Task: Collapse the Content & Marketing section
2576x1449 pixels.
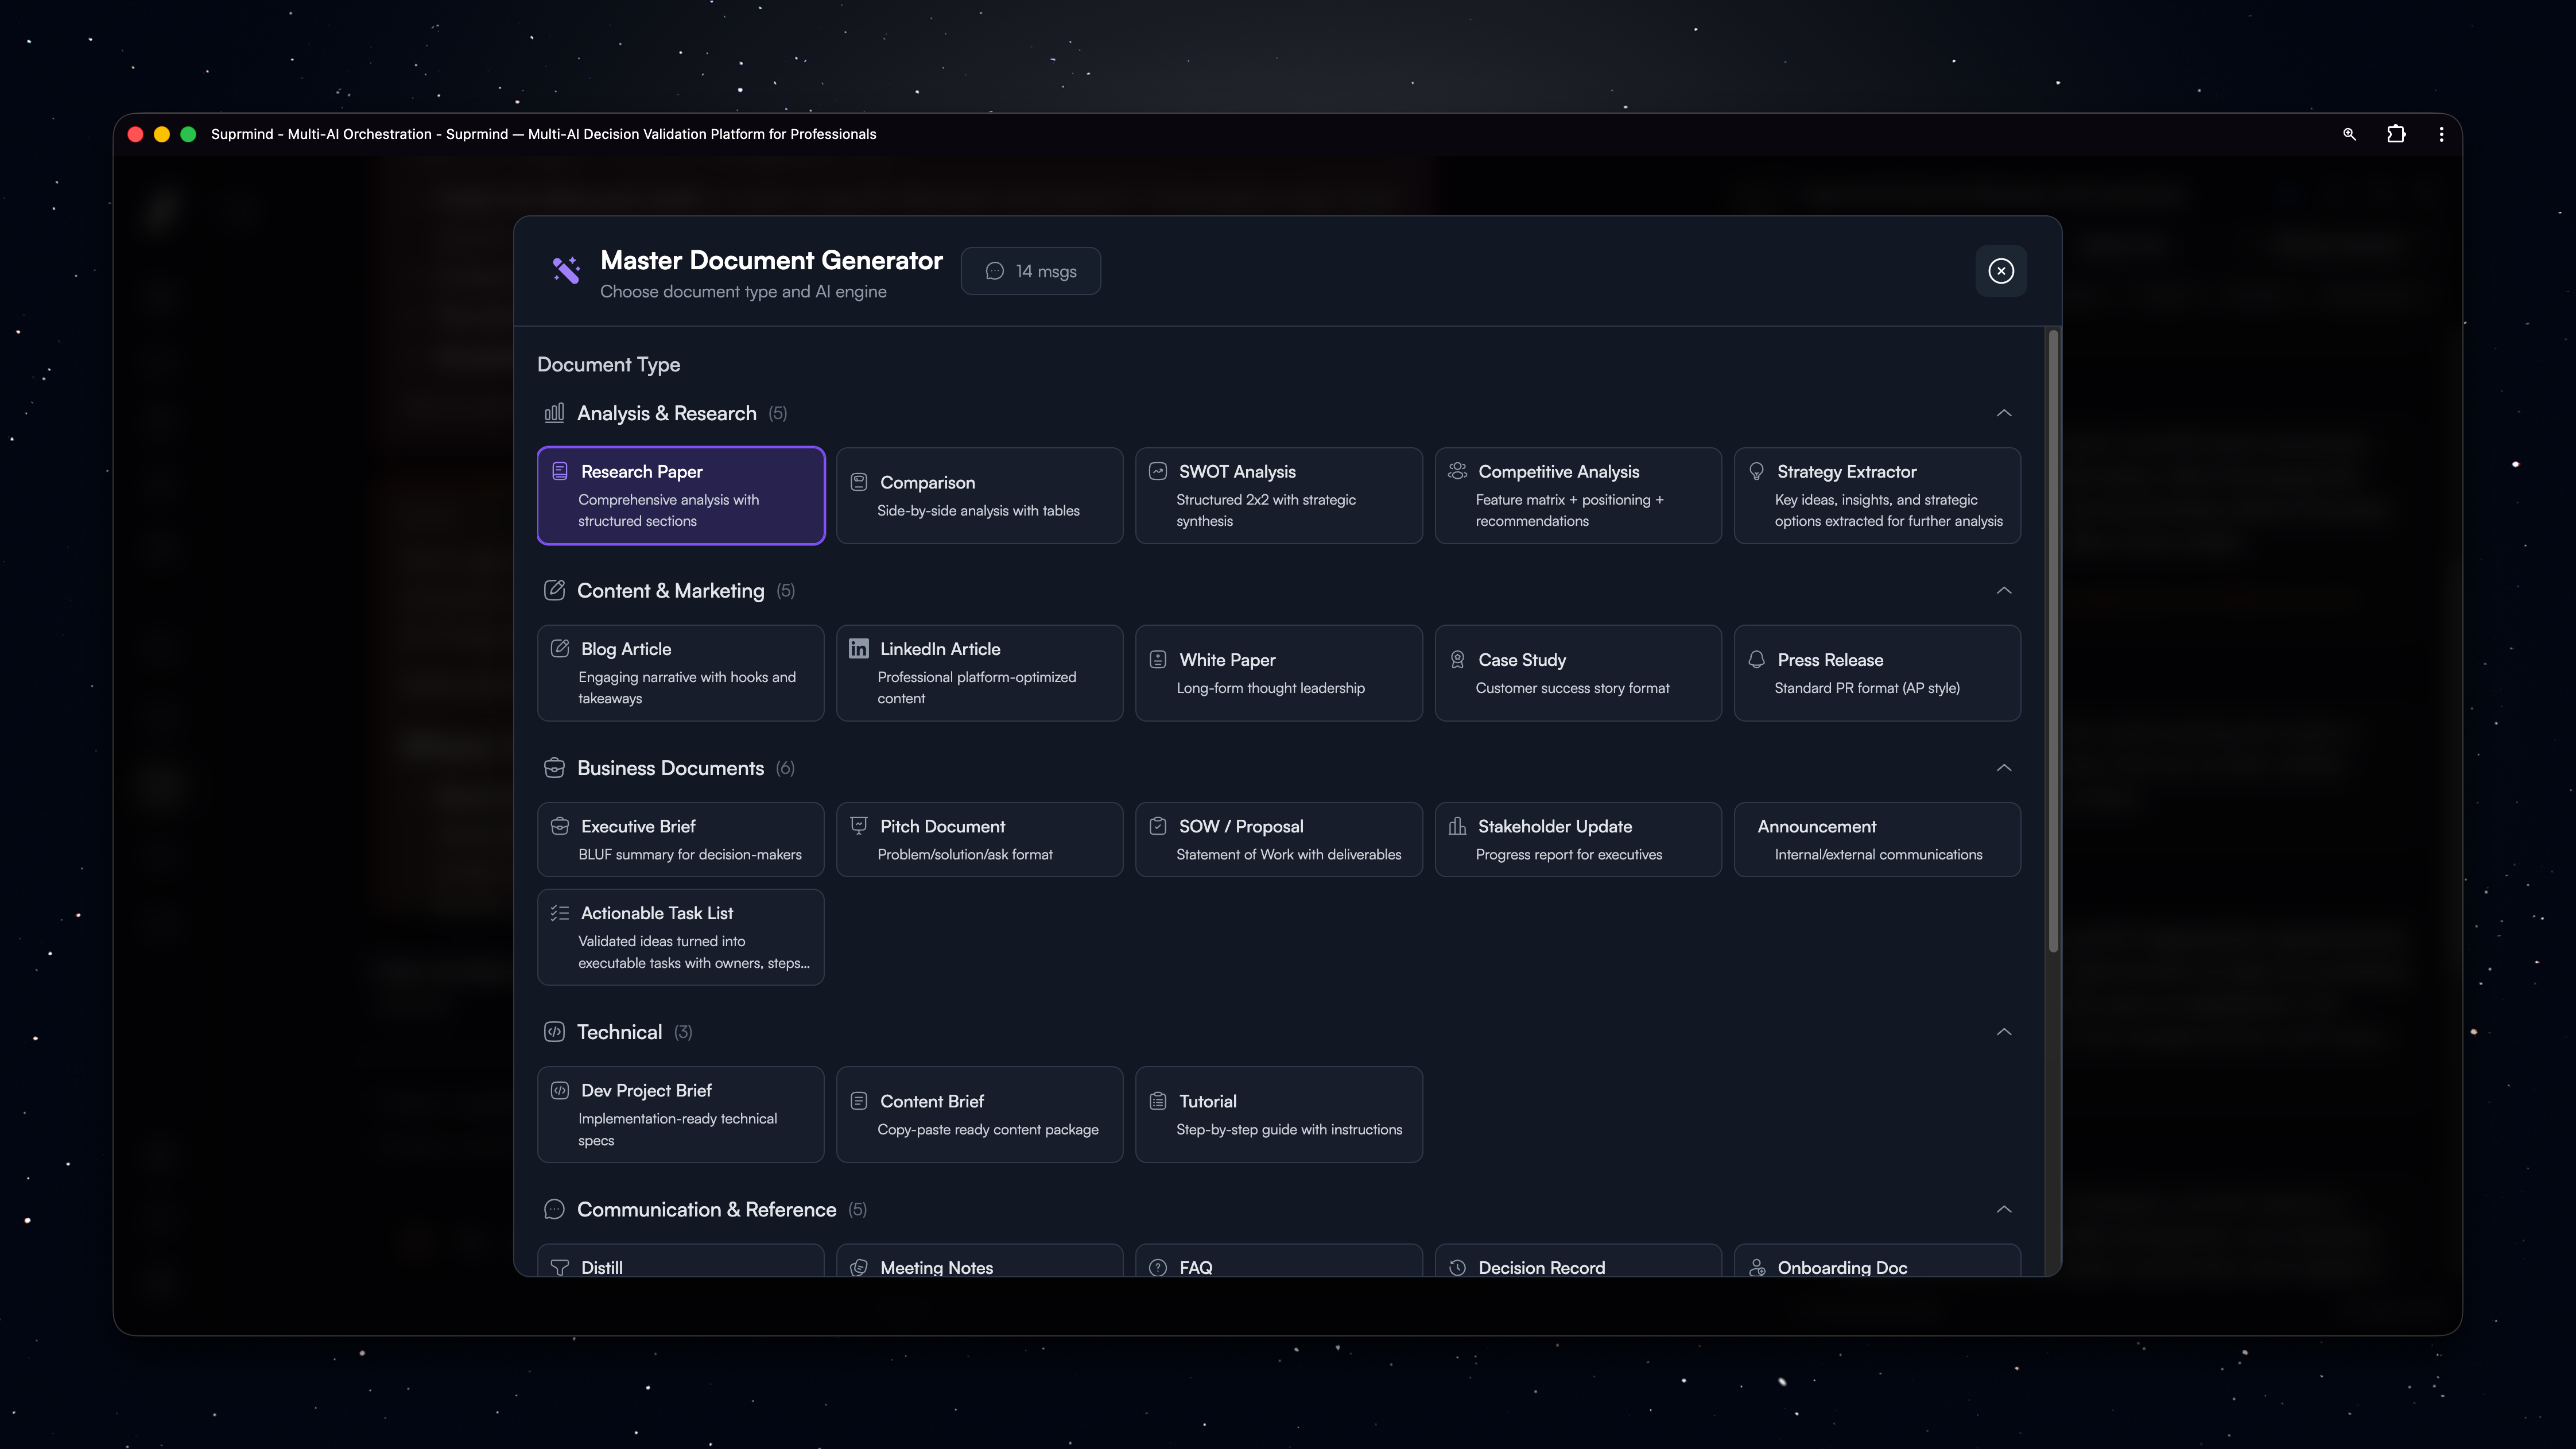Action: (2004, 590)
